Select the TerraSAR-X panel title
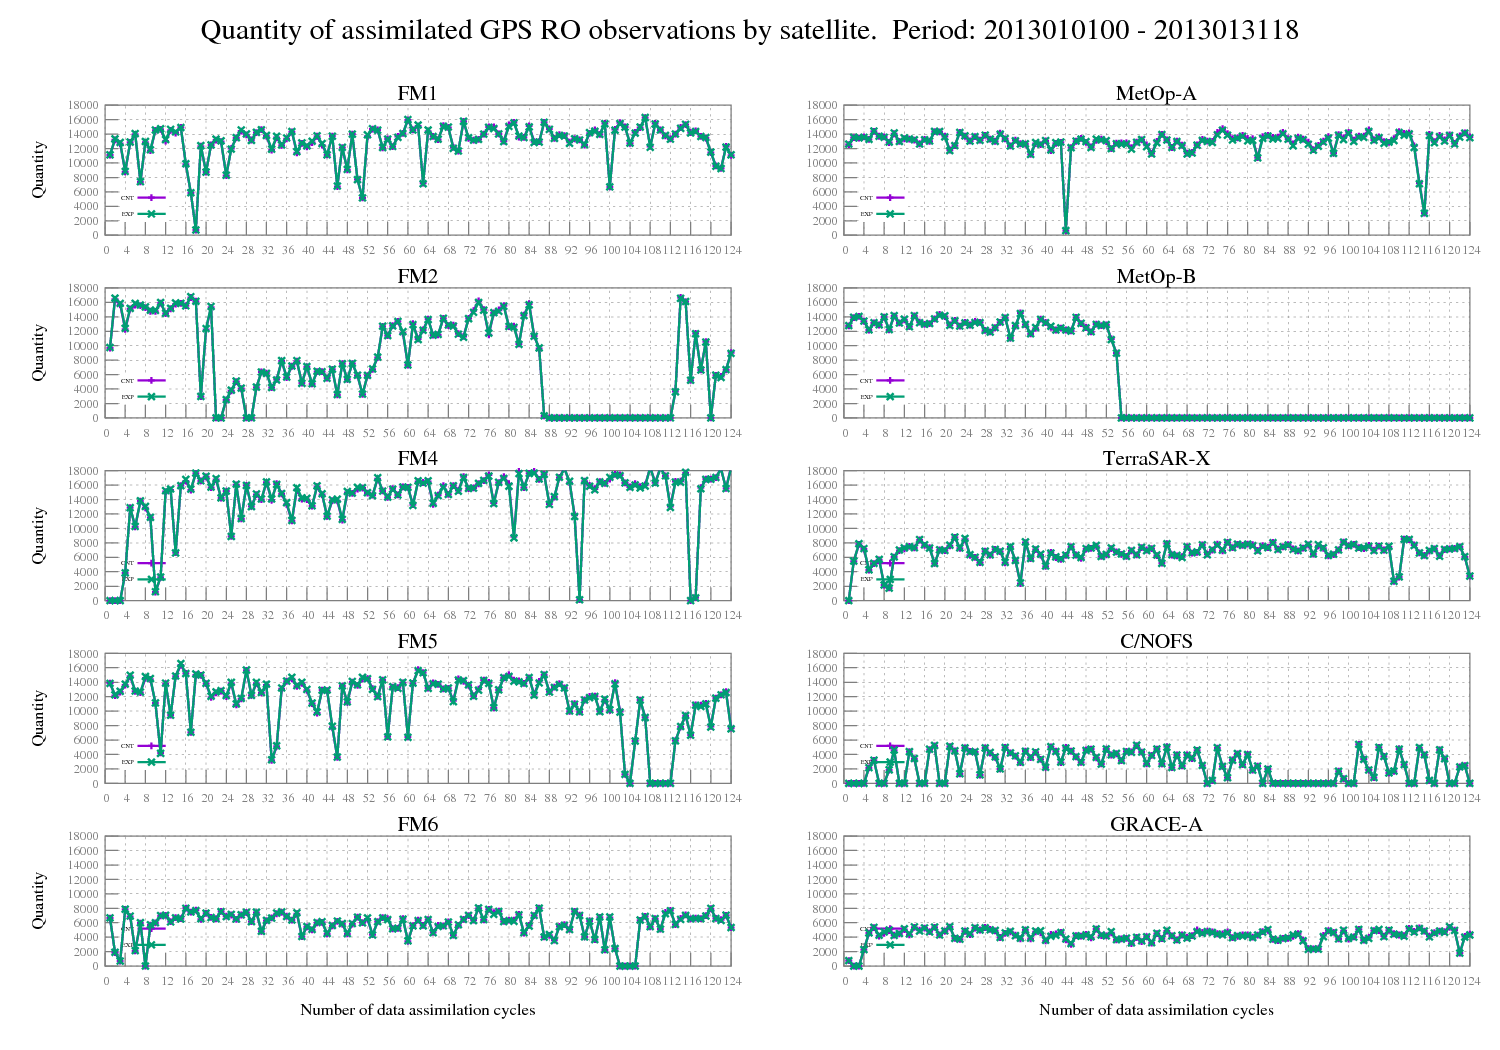 1156,459
